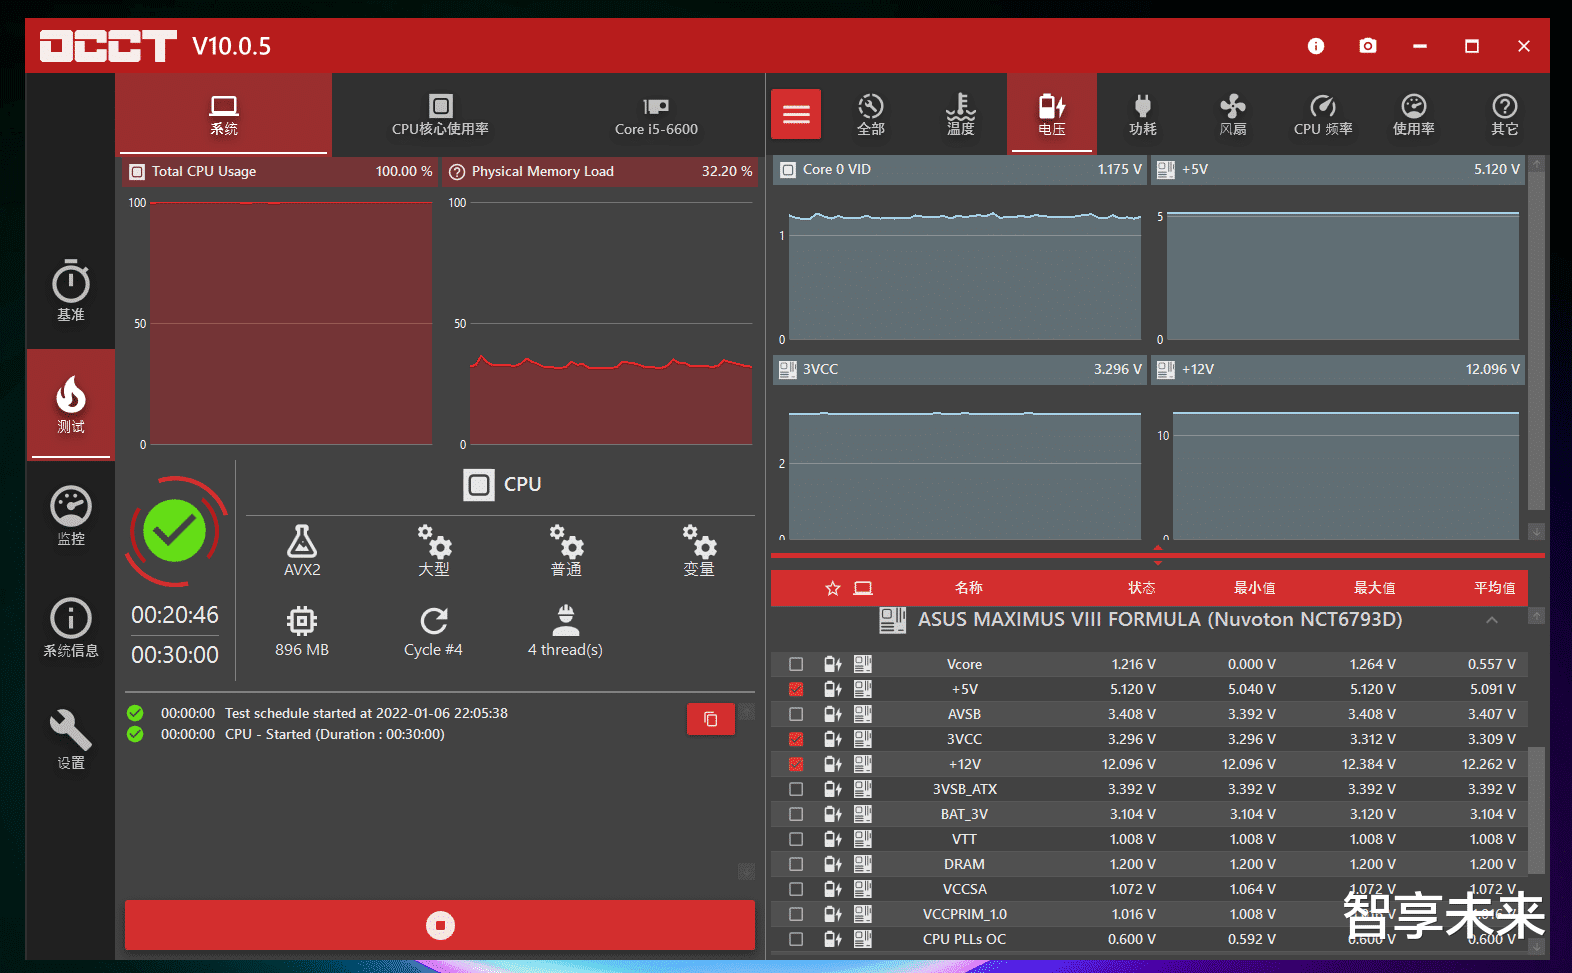The height and width of the screenshot is (973, 1572).
Task: Click the info icon in title bar
Action: click(1316, 46)
